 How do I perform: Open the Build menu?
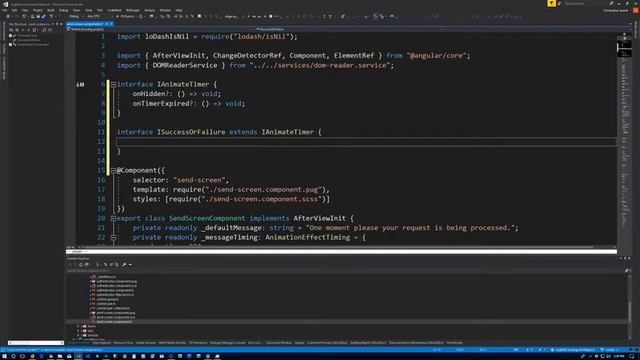(51, 10)
